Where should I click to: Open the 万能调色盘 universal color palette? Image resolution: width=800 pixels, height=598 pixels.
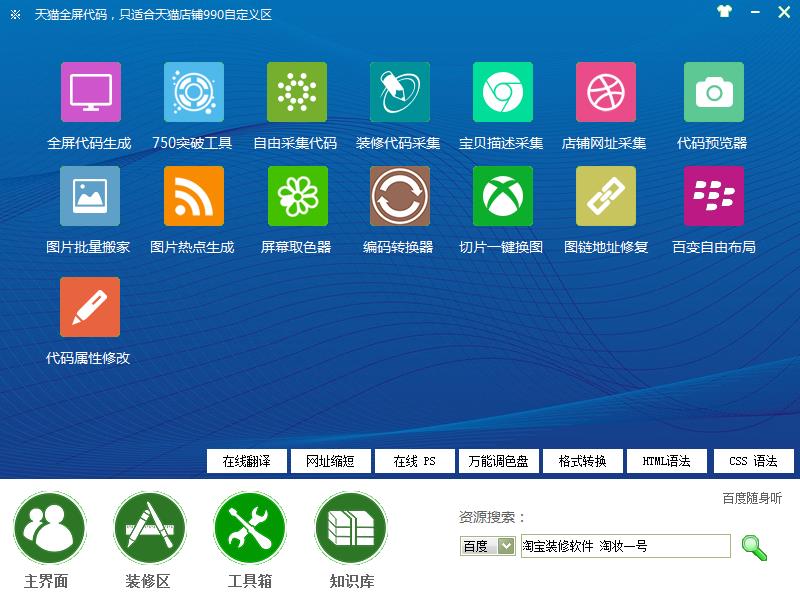click(497, 461)
